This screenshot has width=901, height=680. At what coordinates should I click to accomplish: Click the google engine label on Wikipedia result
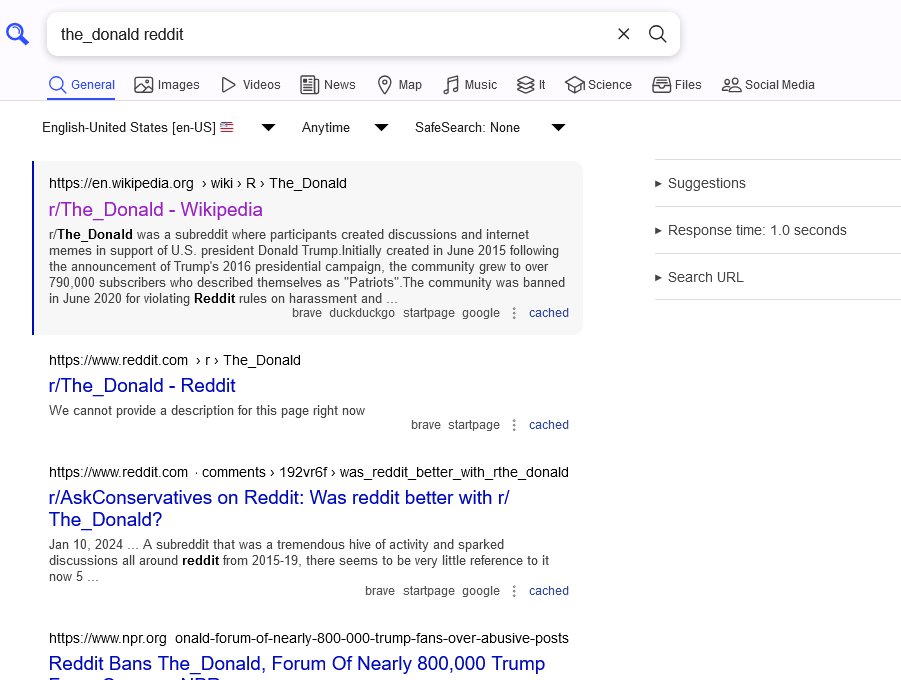[x=481, y=313]
